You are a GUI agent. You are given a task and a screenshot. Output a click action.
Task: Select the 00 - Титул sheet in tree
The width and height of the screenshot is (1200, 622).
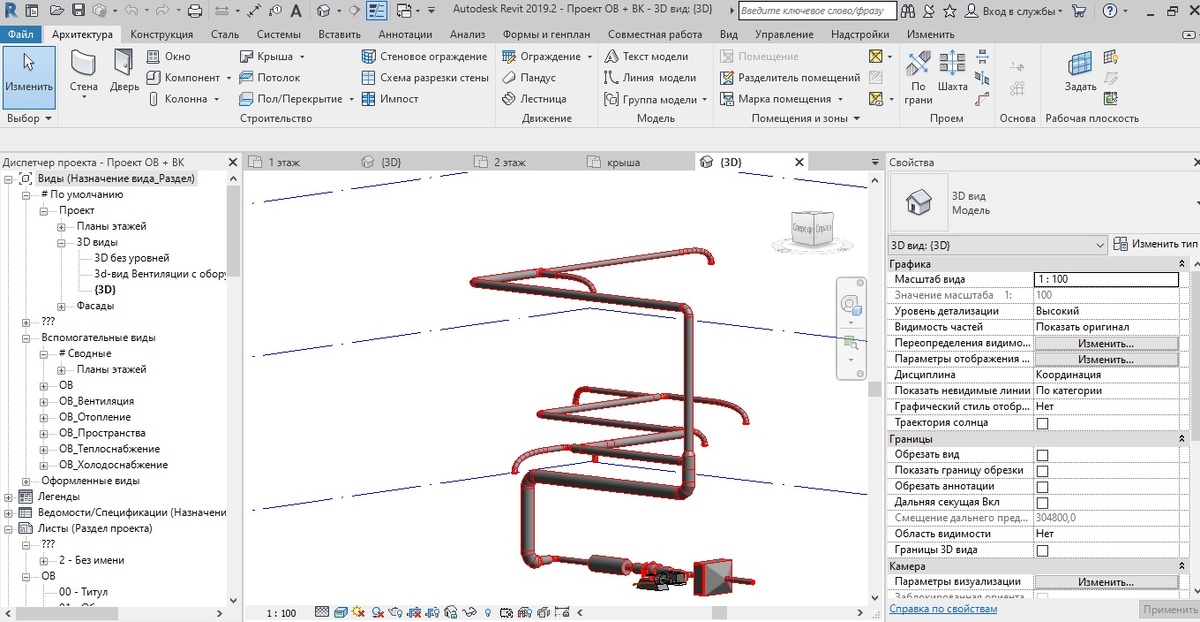click(x=83, y=592)
